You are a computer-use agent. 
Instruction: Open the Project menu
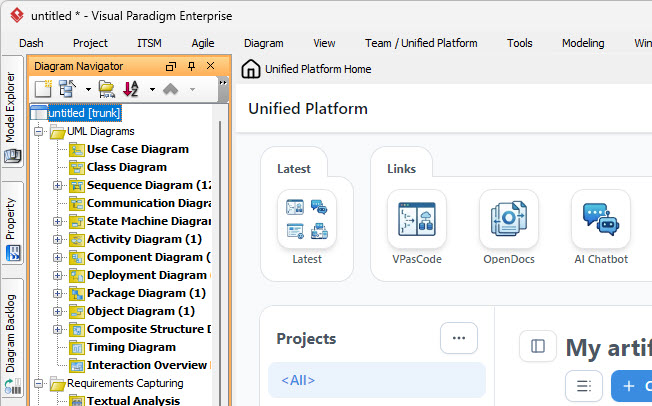coord(90,43)
